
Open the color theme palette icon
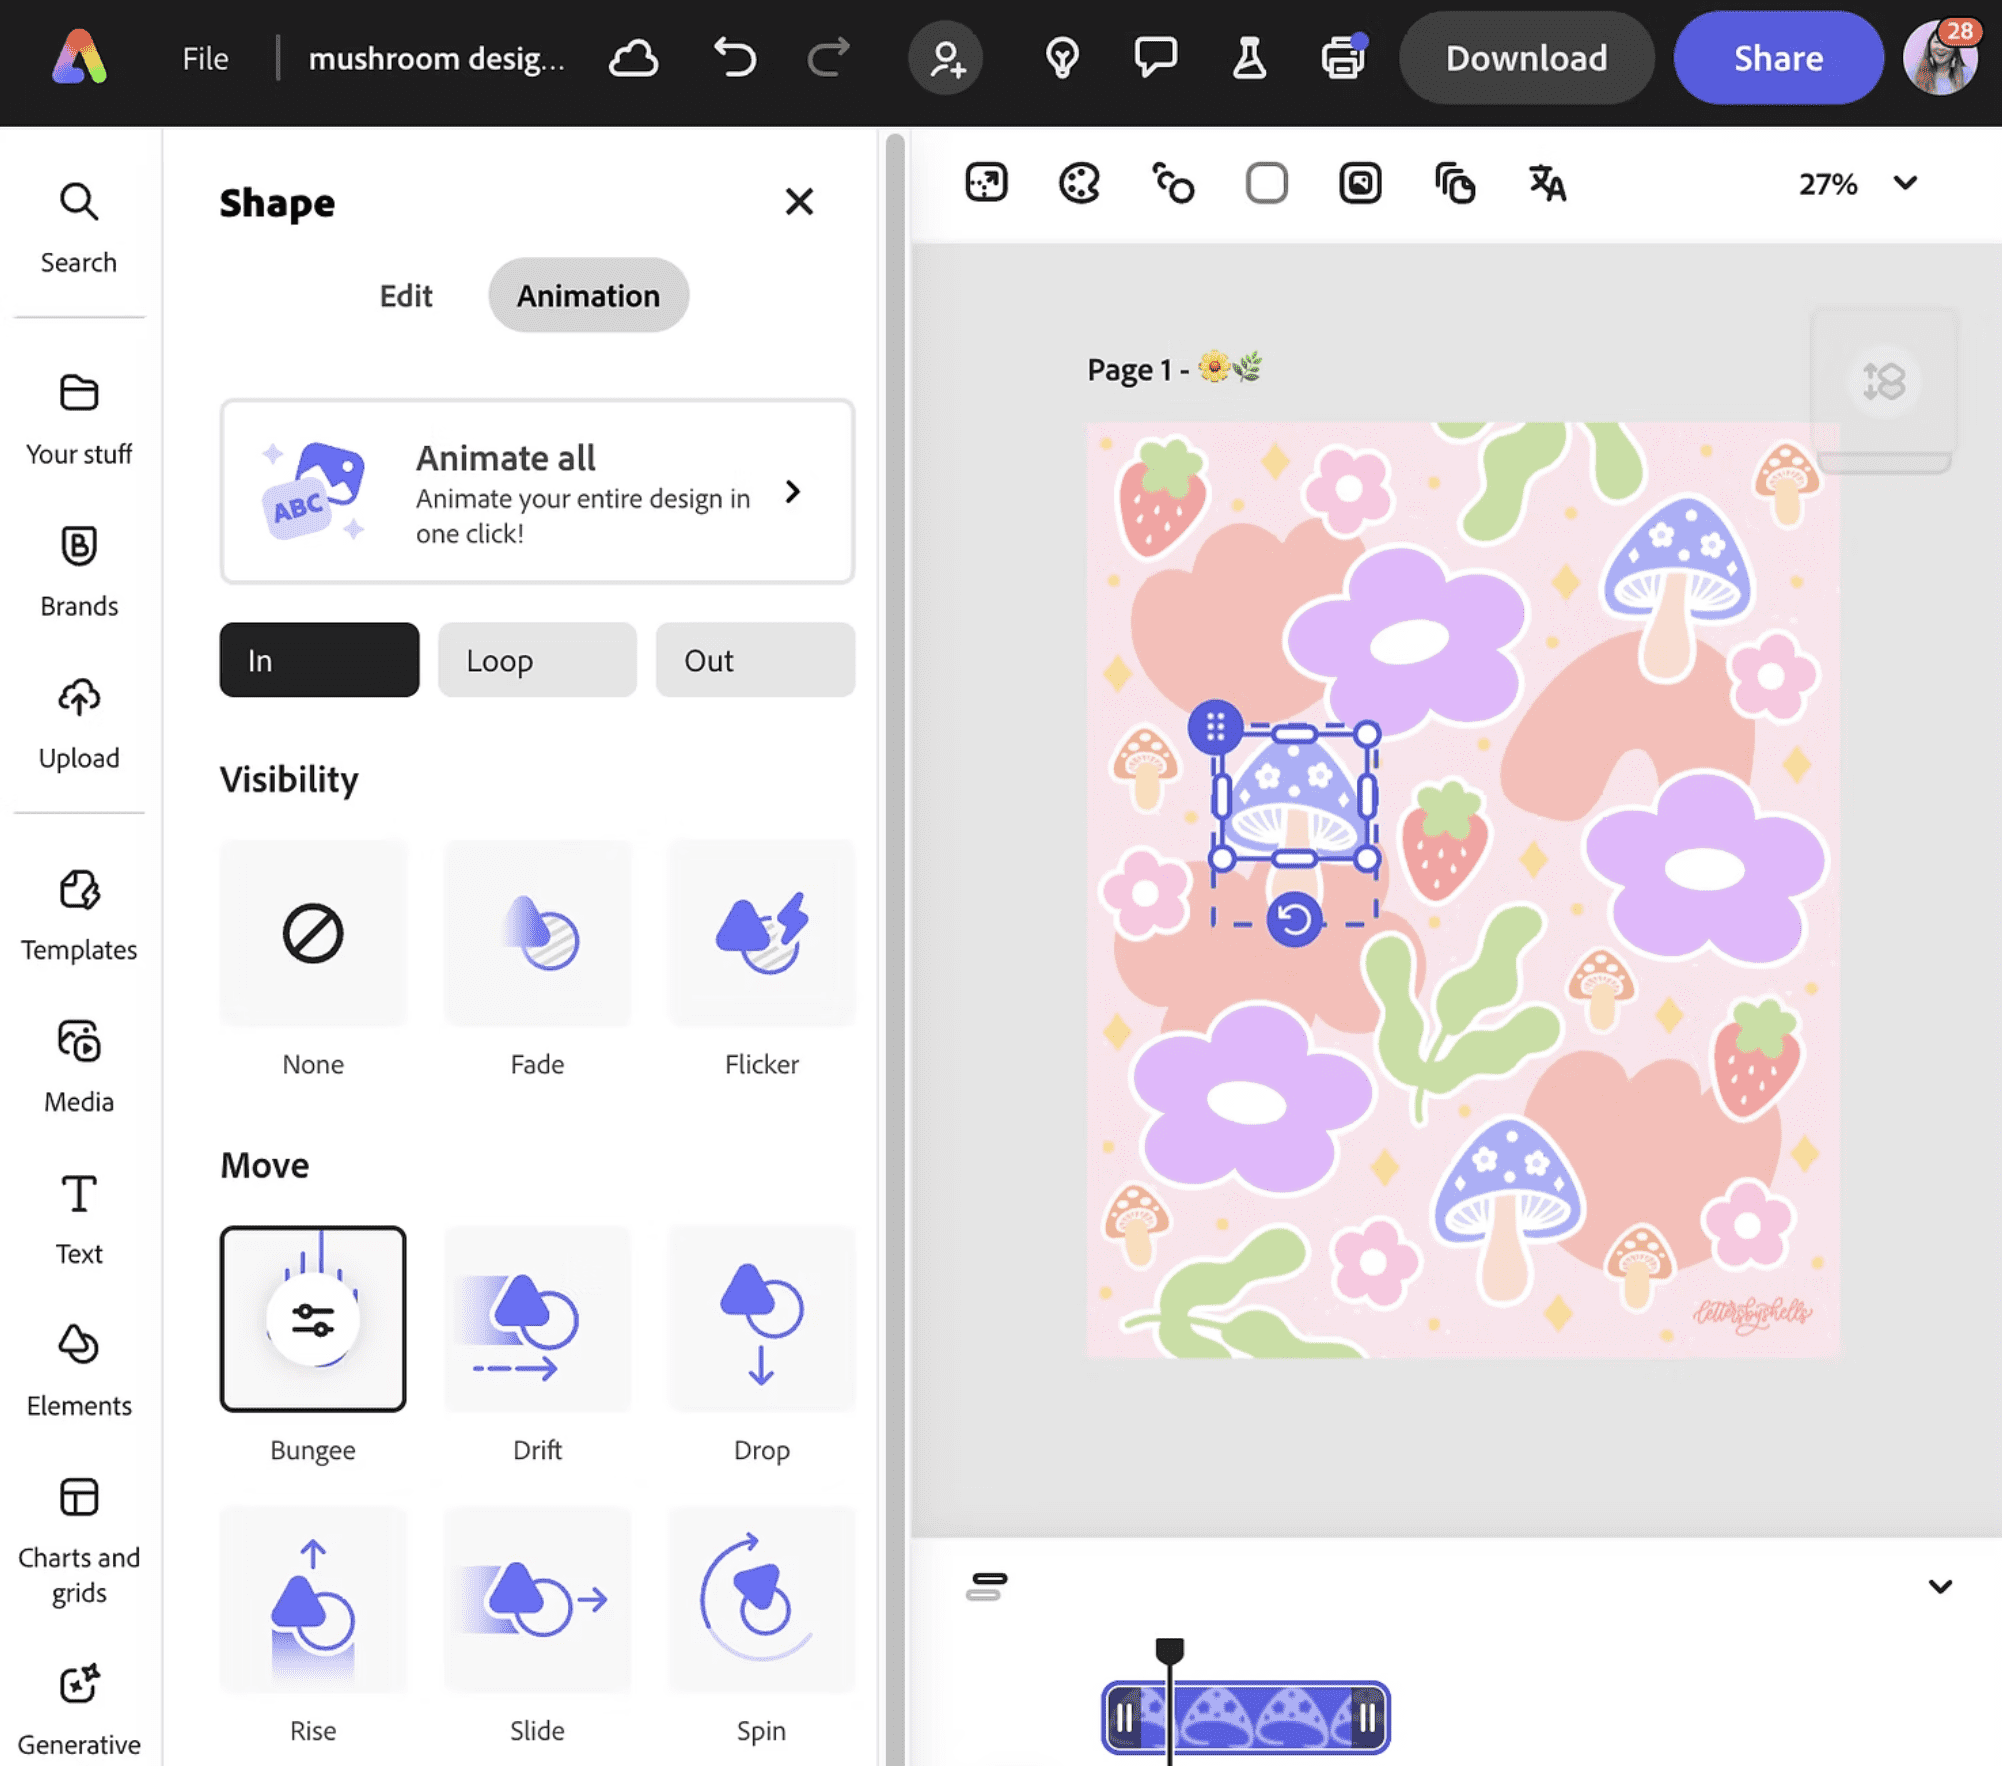click(1079, 184)
